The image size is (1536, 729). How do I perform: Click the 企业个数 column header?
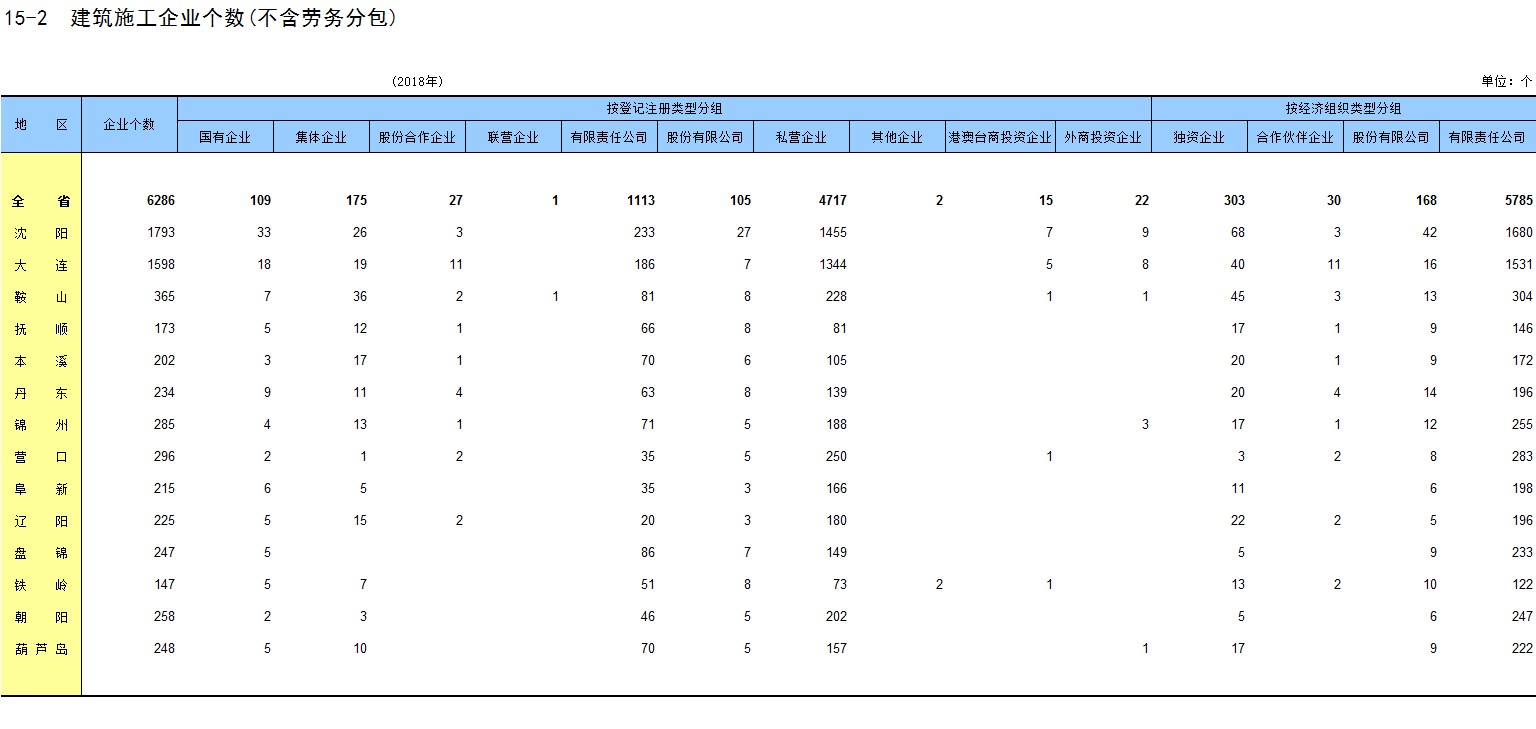(x=129, y=124)
